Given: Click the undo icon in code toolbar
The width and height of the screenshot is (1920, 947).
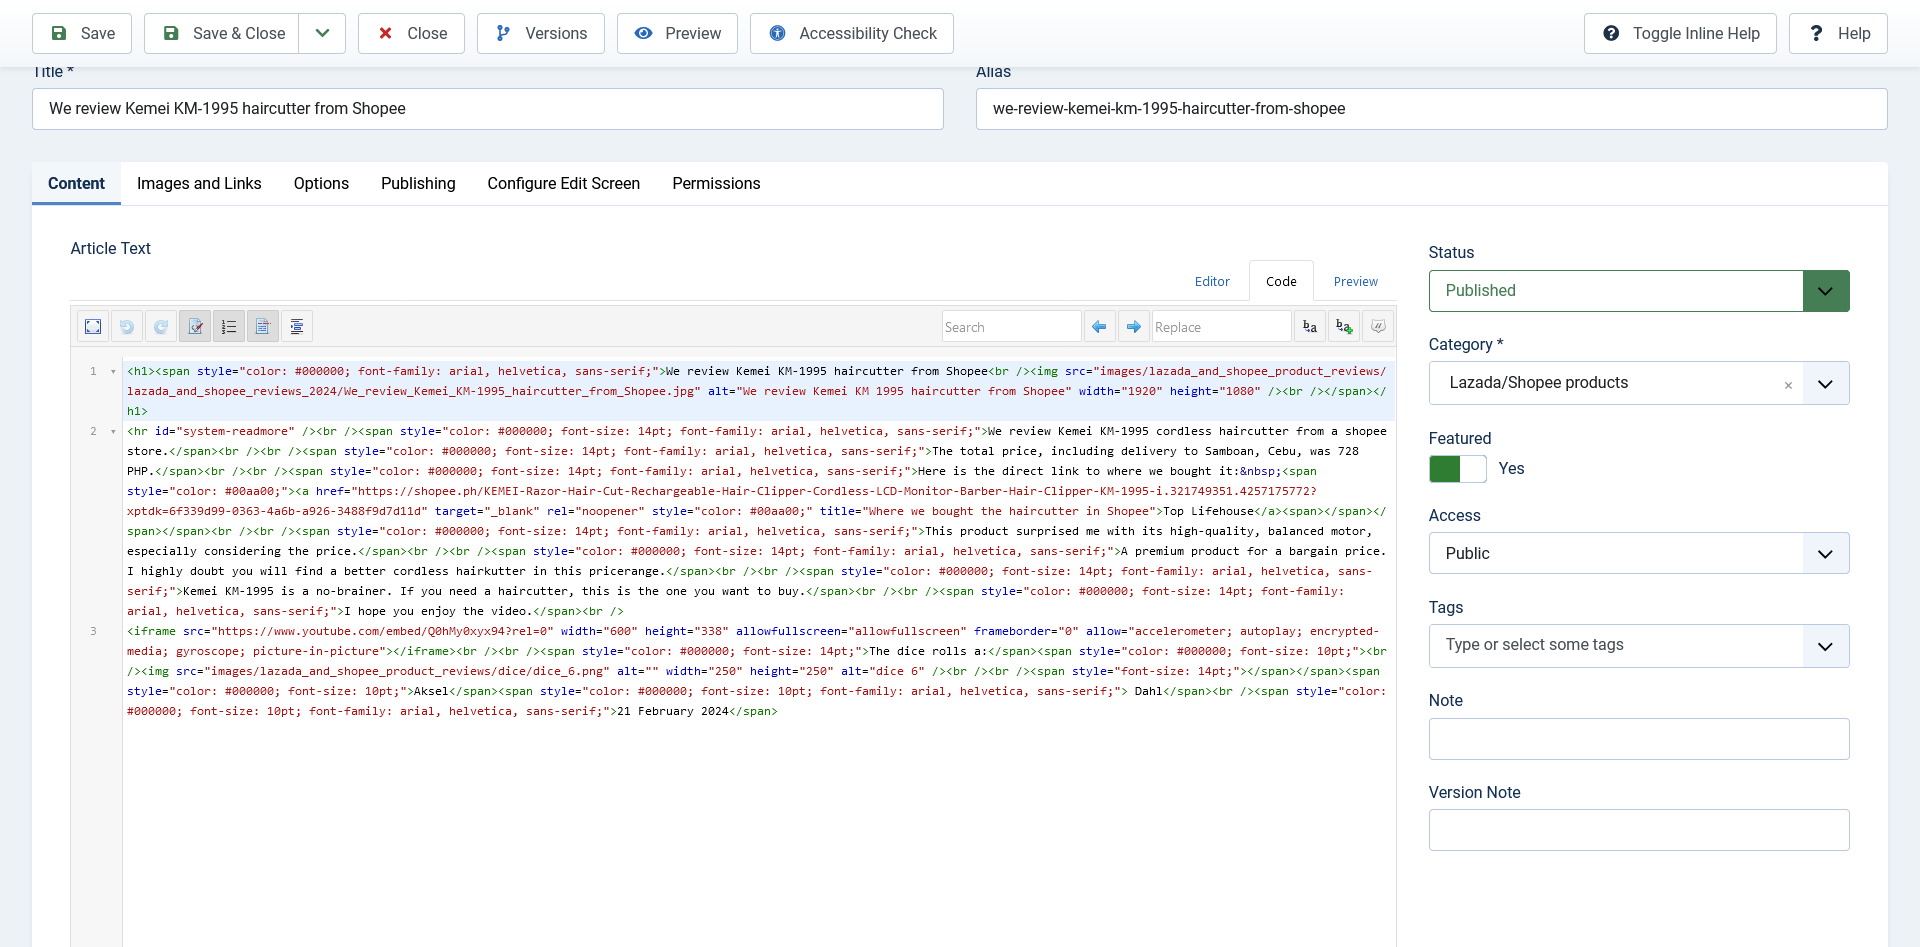Looking at the screenshot, I should pos(127,327).
